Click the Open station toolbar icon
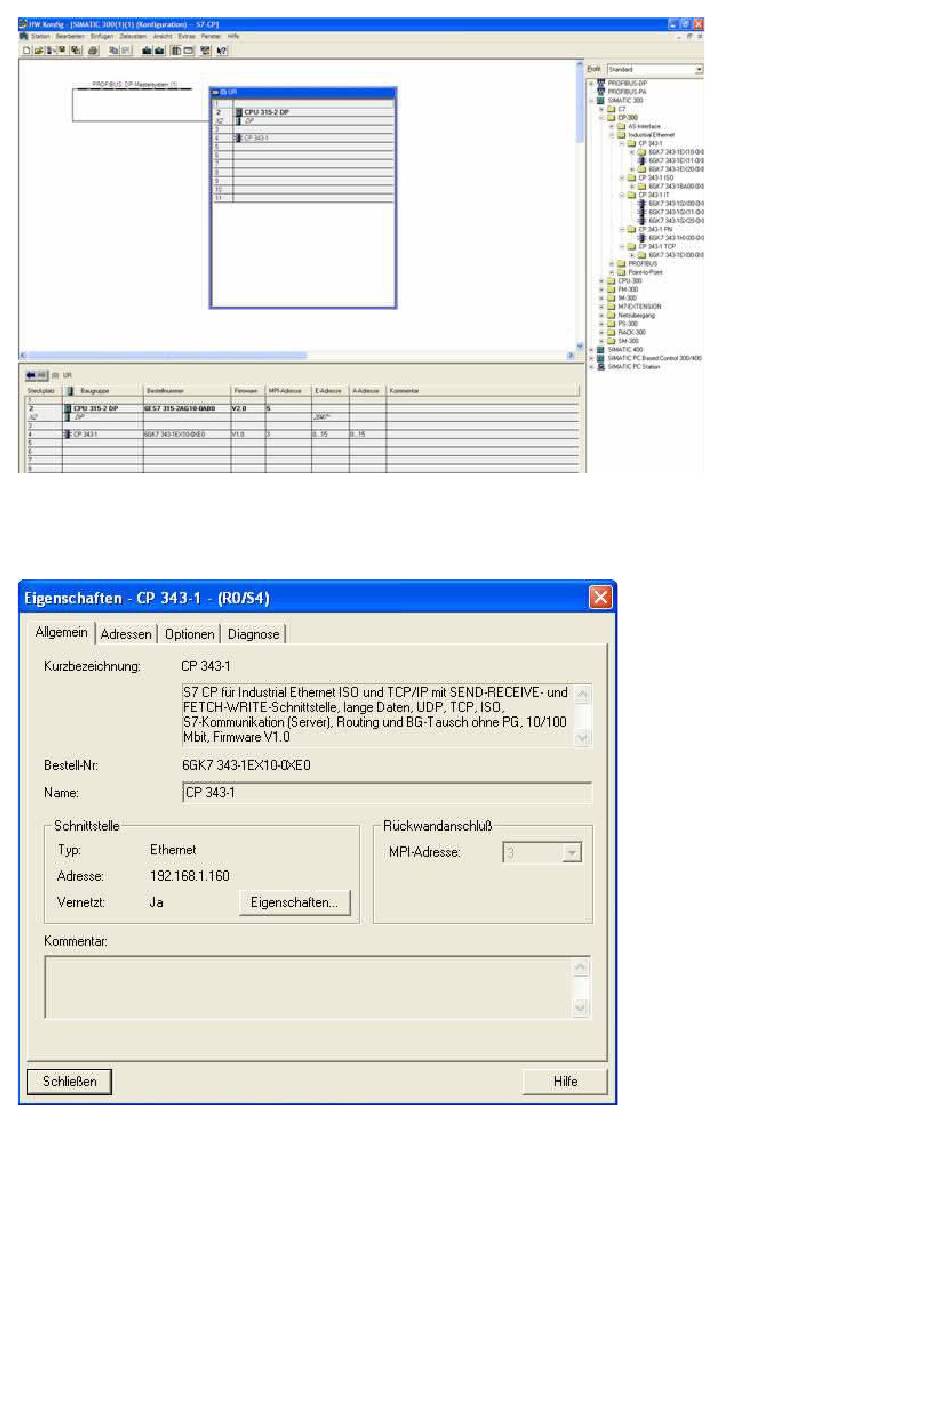The image size is (950, 1420). tap(39, 50)
